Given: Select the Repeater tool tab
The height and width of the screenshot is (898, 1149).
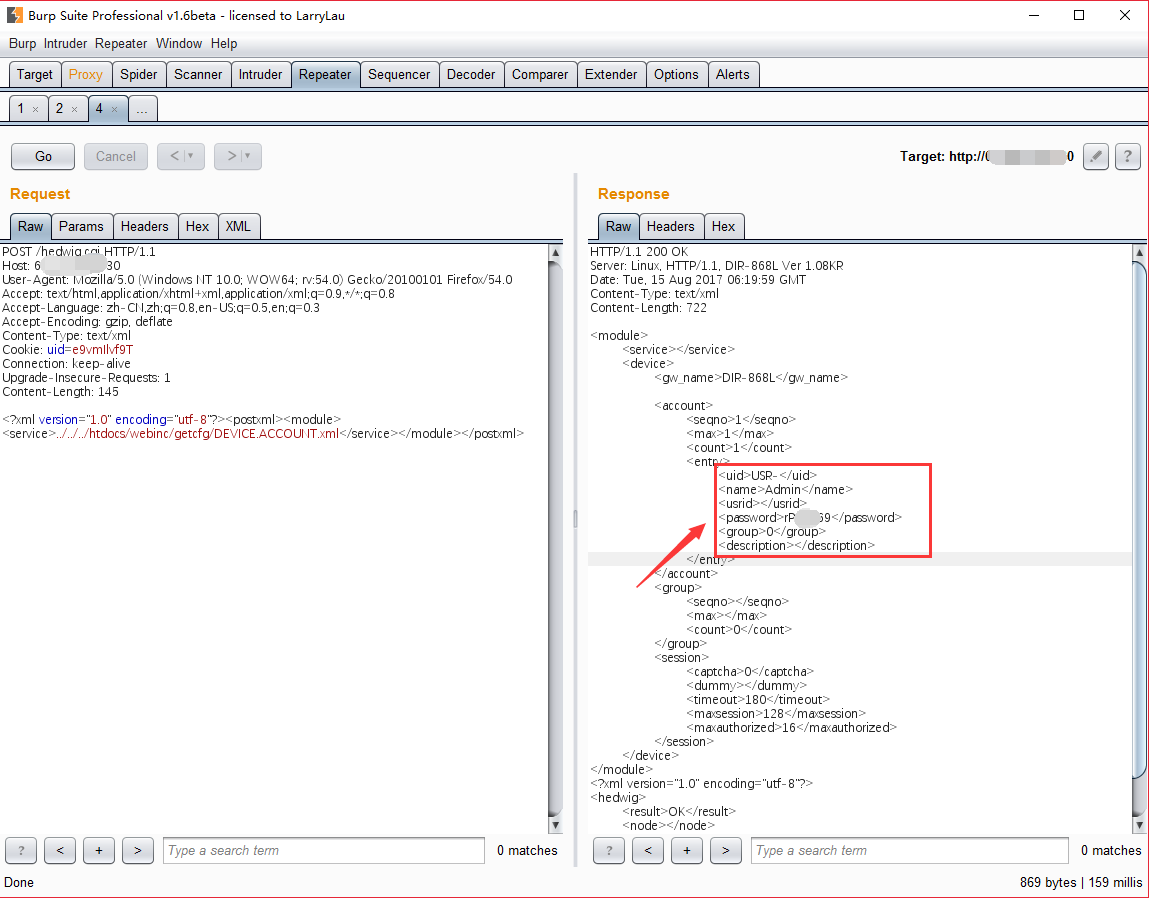Looking at the screenshot, I should point(325,75).
